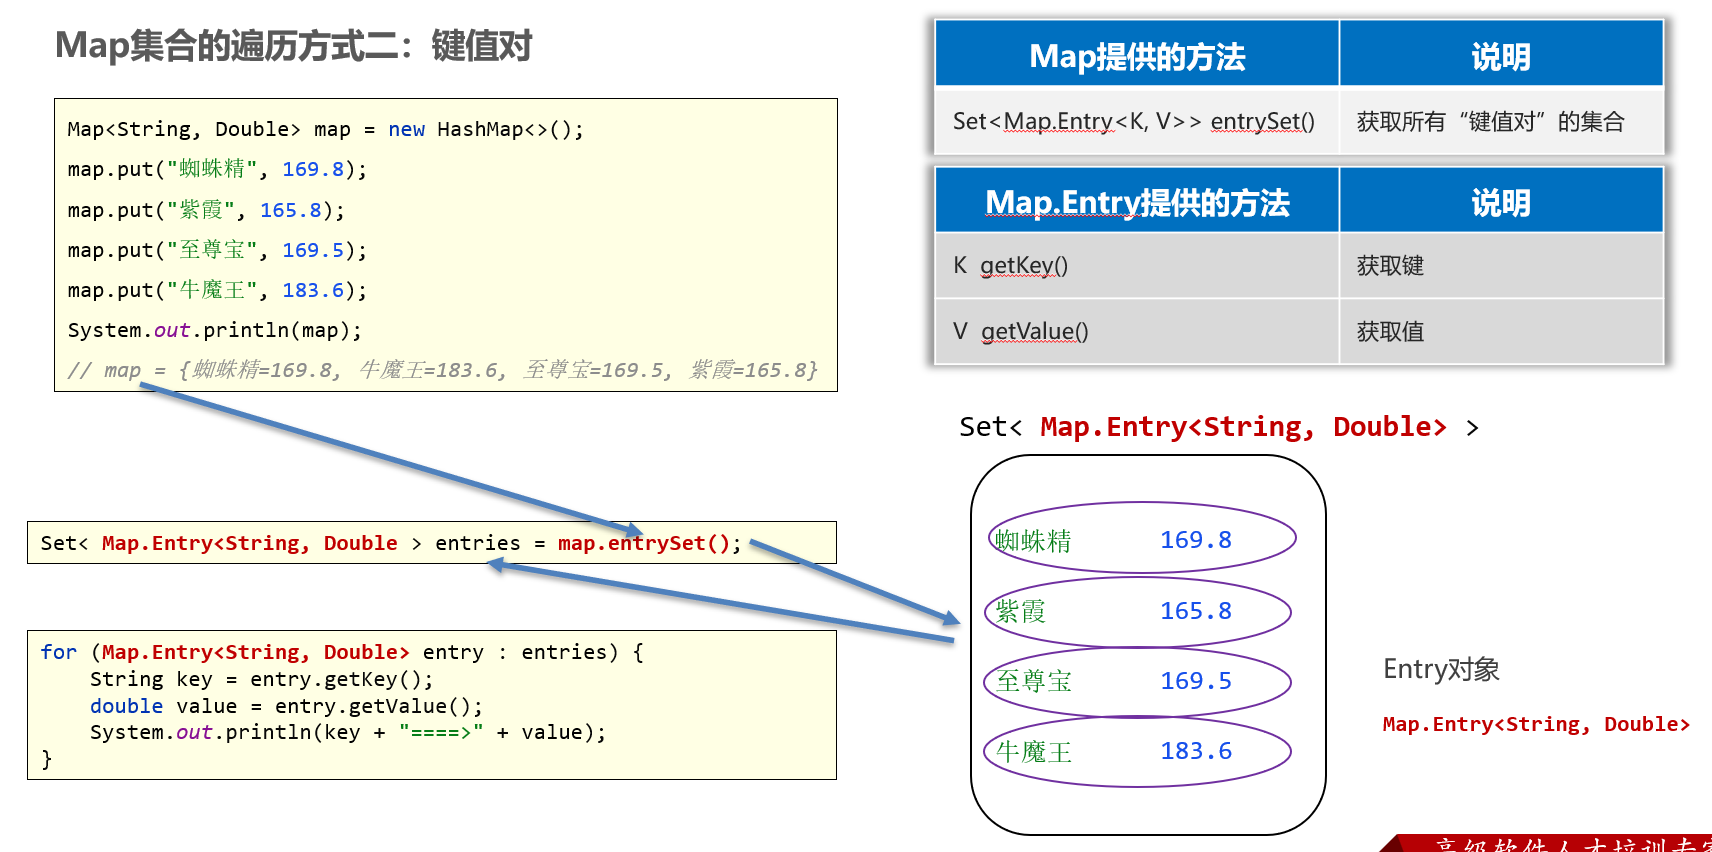Click the 'K getKey()' table cell
1712x852 pixels.
1137,265
